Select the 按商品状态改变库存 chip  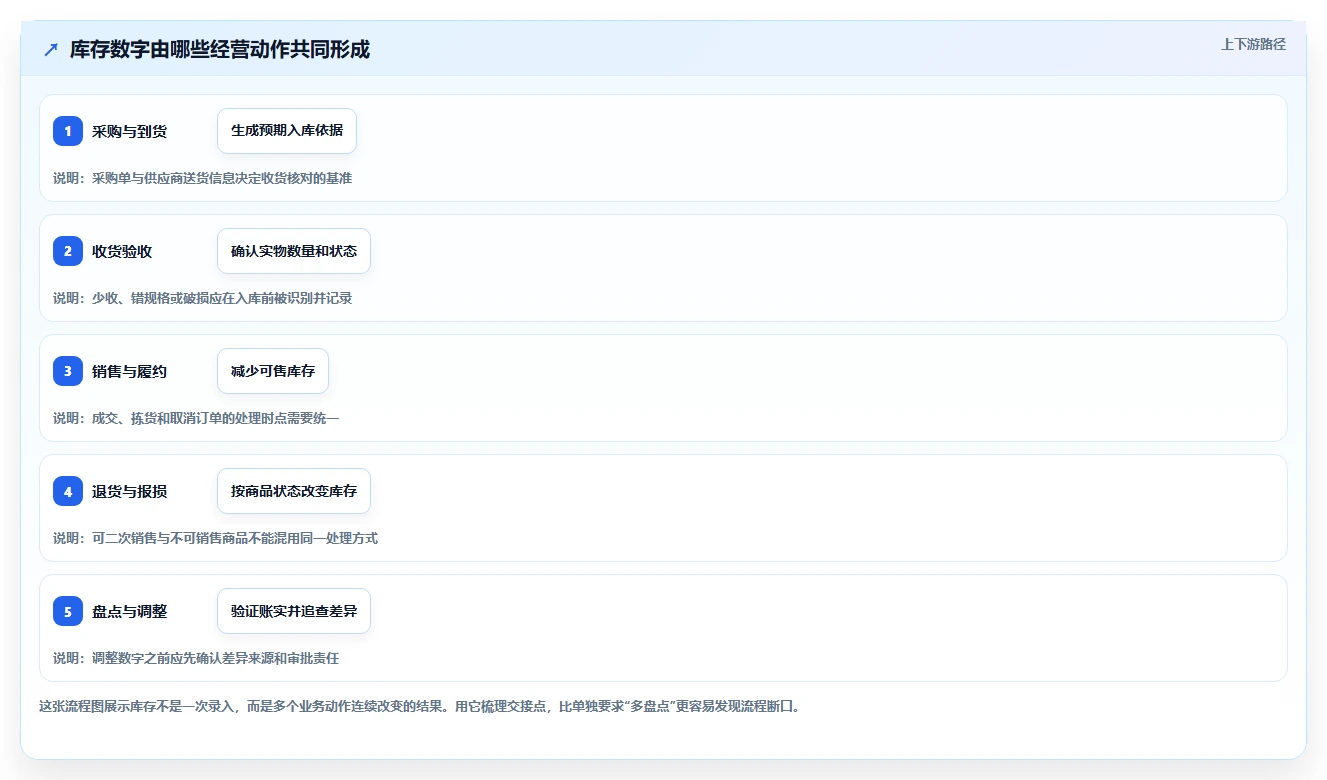pyautogui.click(x=294, y=491)
